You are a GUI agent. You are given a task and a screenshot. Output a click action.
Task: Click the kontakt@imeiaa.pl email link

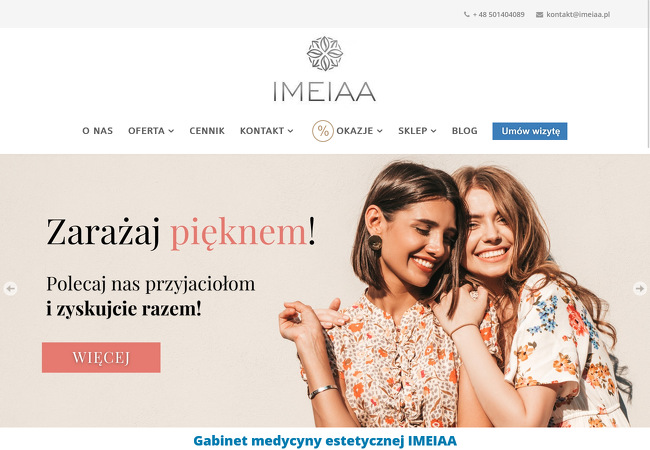(578, 15)
